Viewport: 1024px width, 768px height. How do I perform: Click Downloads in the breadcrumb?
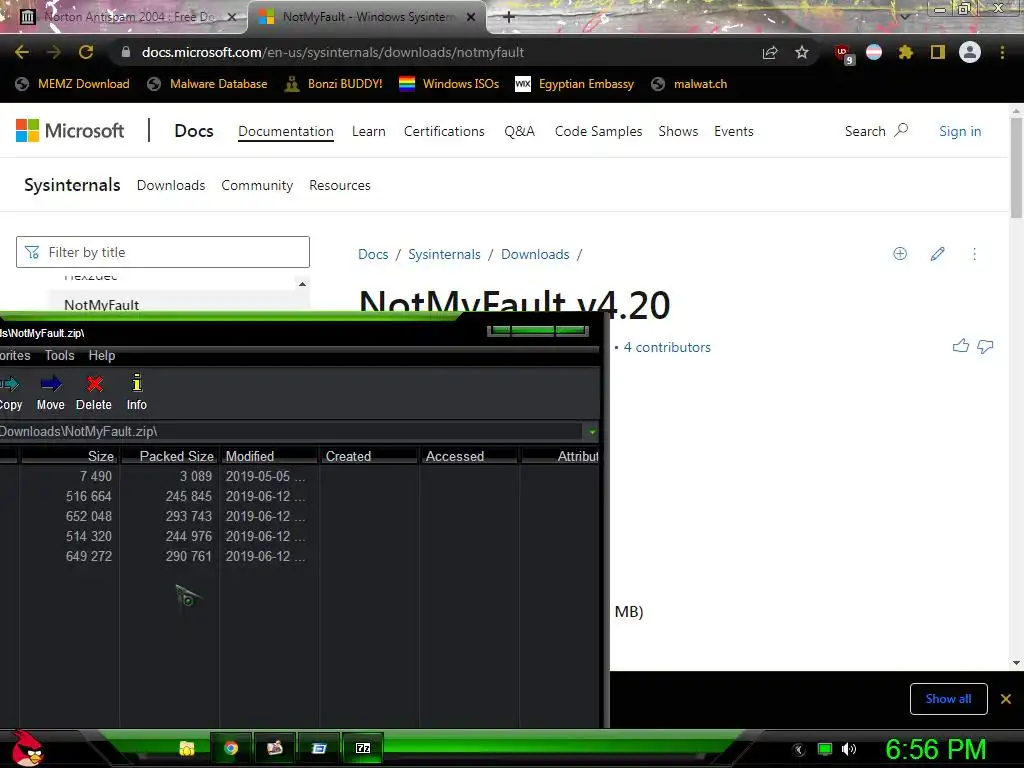535,254
